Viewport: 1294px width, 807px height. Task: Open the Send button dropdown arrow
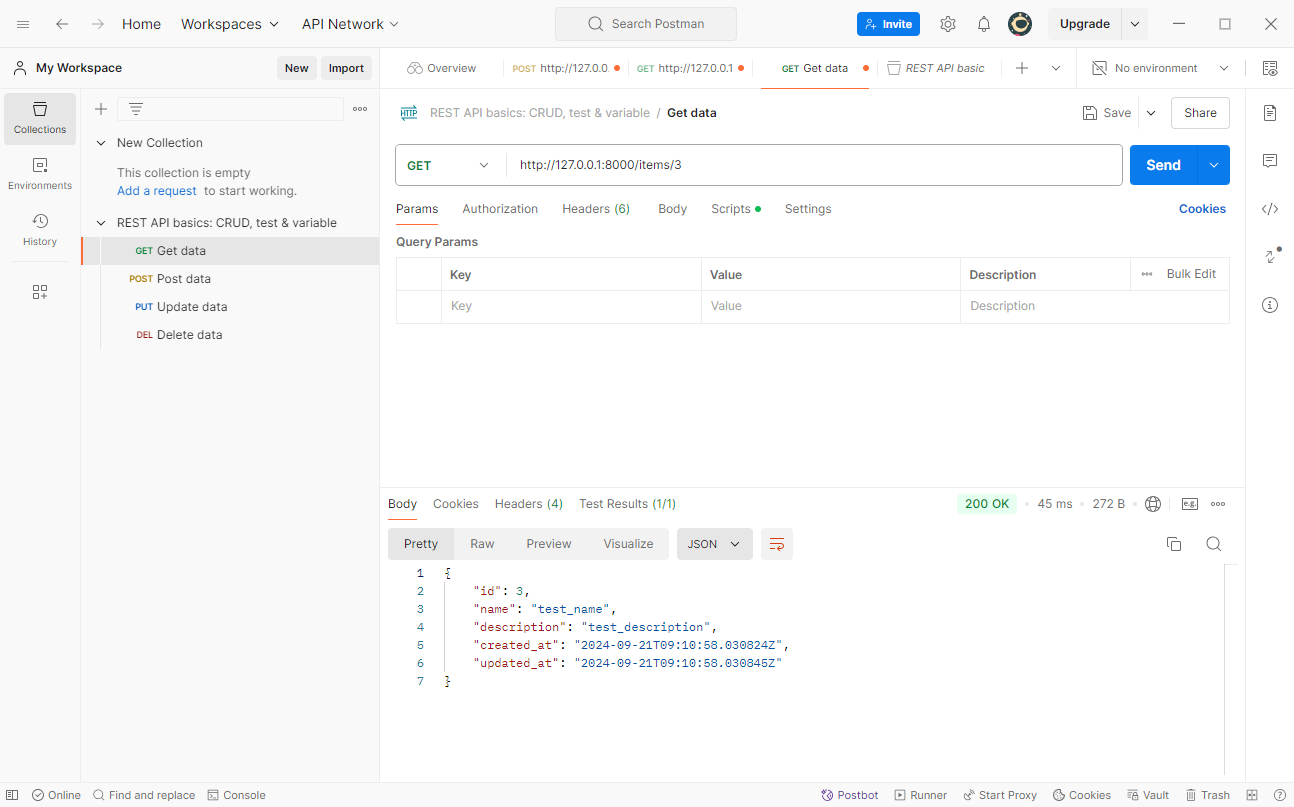pyautogui.click(x=1214, y=165)
